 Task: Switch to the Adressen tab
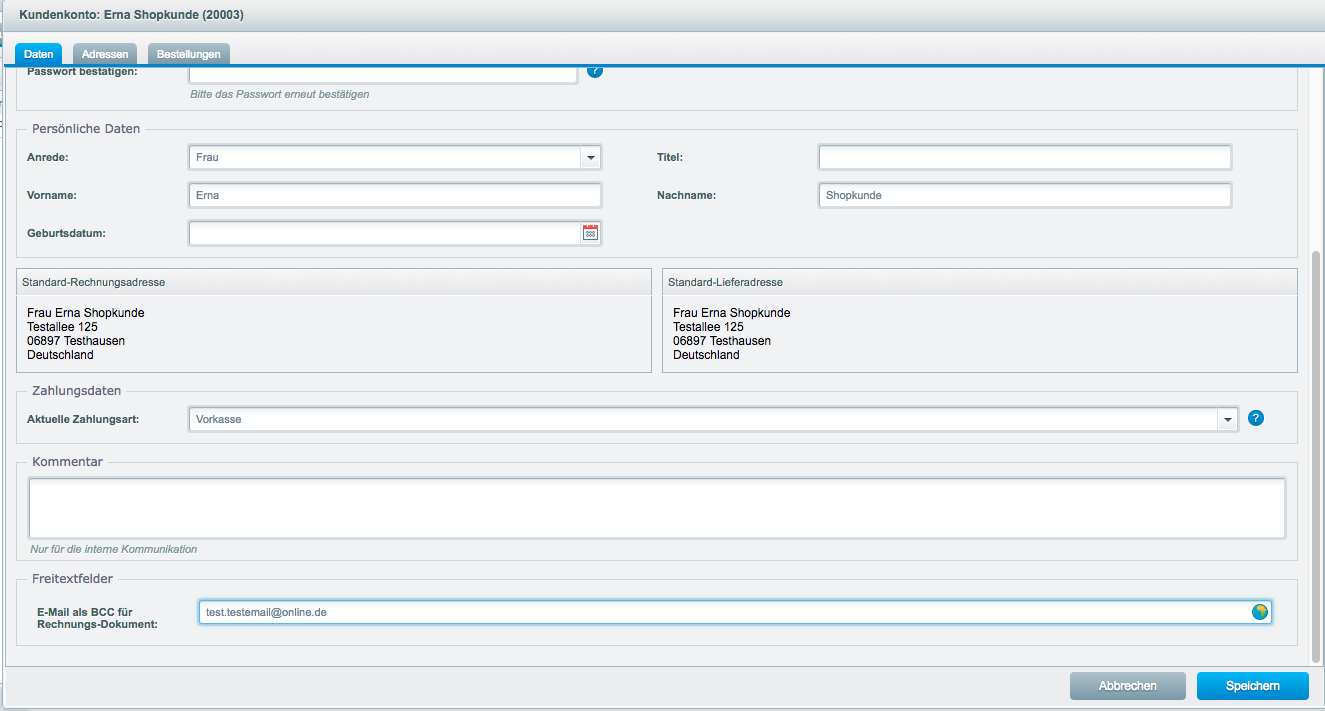tap(105, 54)
